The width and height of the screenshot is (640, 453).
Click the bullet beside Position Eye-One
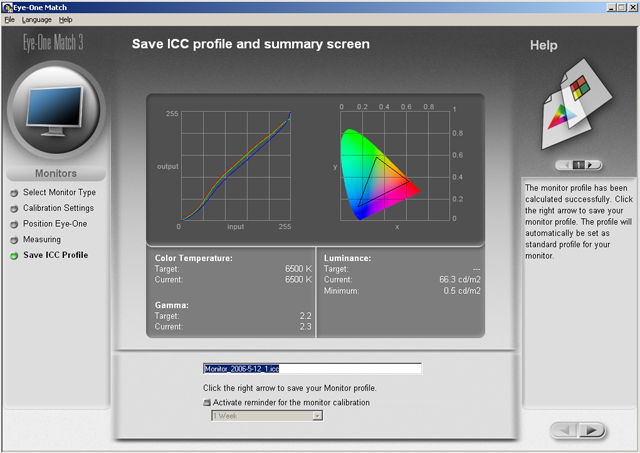point(14,224)
